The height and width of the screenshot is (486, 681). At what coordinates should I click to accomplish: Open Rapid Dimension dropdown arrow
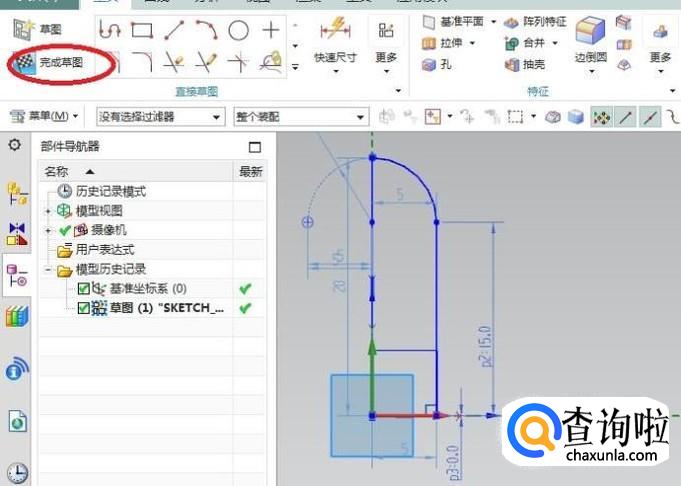point(336,71)
